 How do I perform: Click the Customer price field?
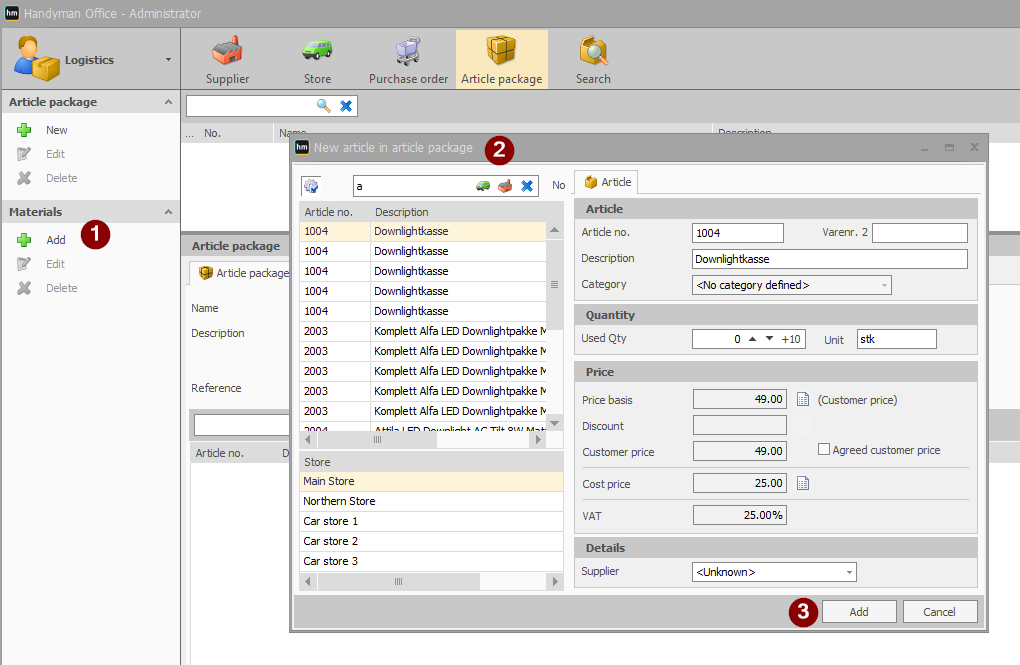tap(740, 451)
